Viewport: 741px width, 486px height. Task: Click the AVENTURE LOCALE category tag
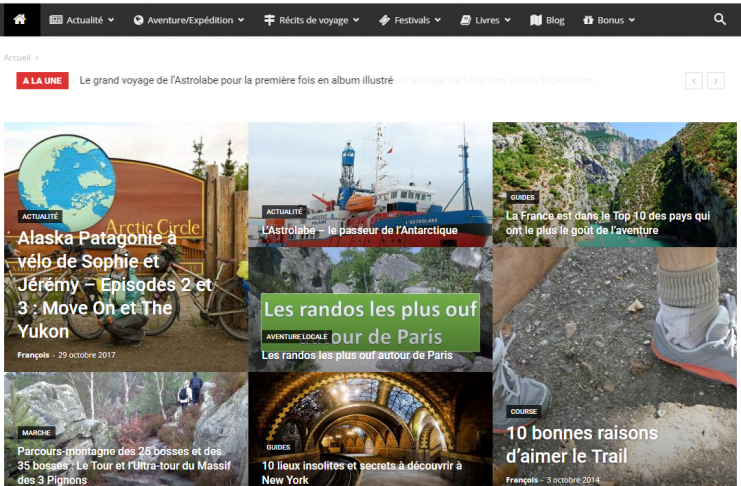coord(297,337)
